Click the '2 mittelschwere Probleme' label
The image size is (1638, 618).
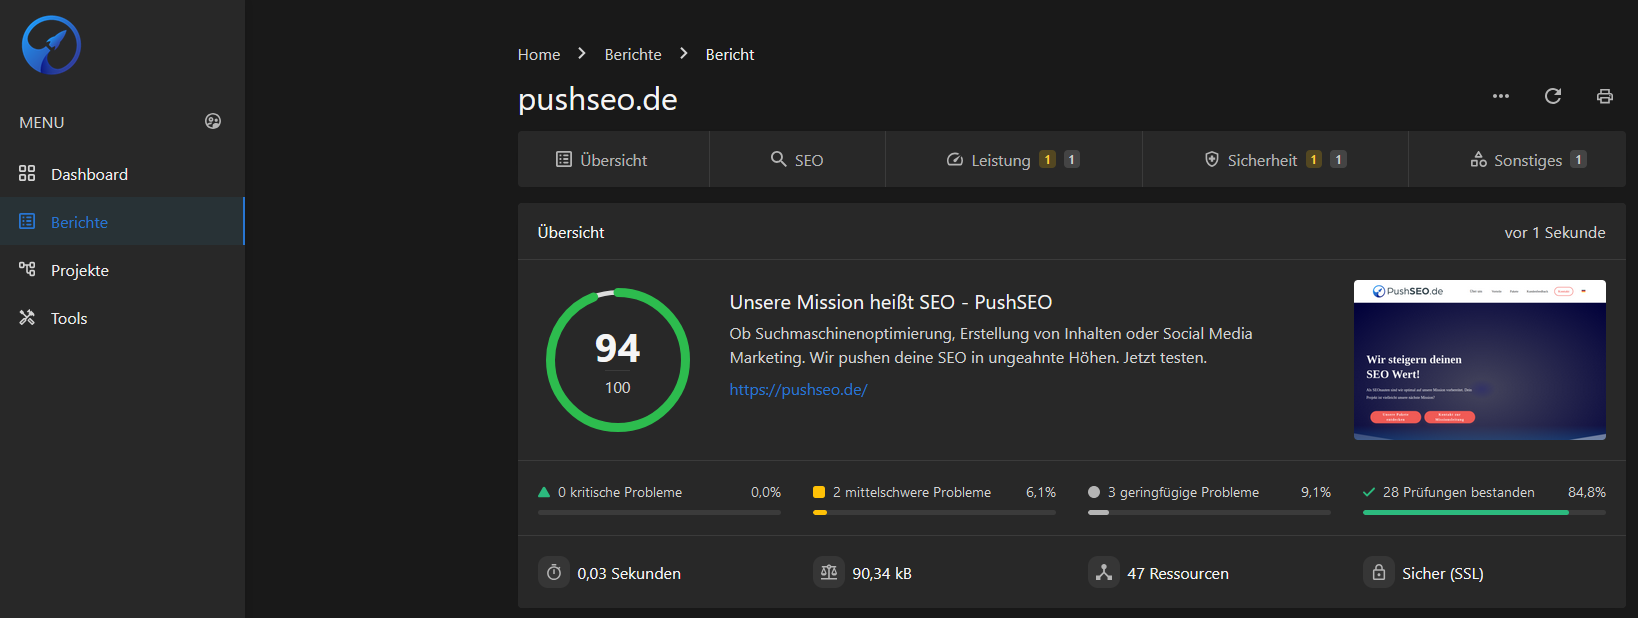pyautogui.click(x=912, y=492)
